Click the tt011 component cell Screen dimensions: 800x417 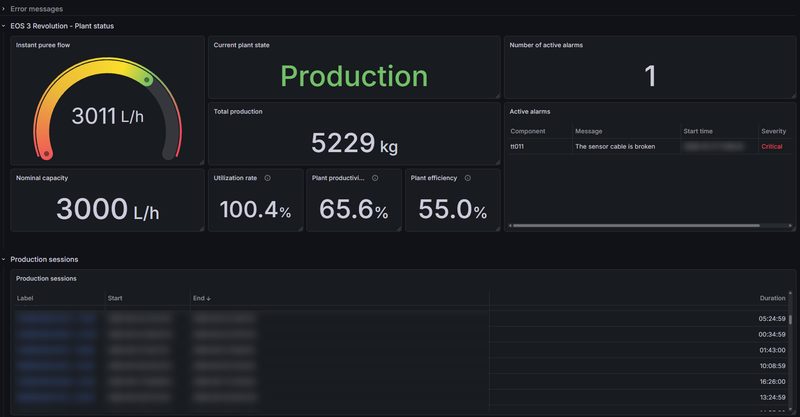click(x=517, y=146)
